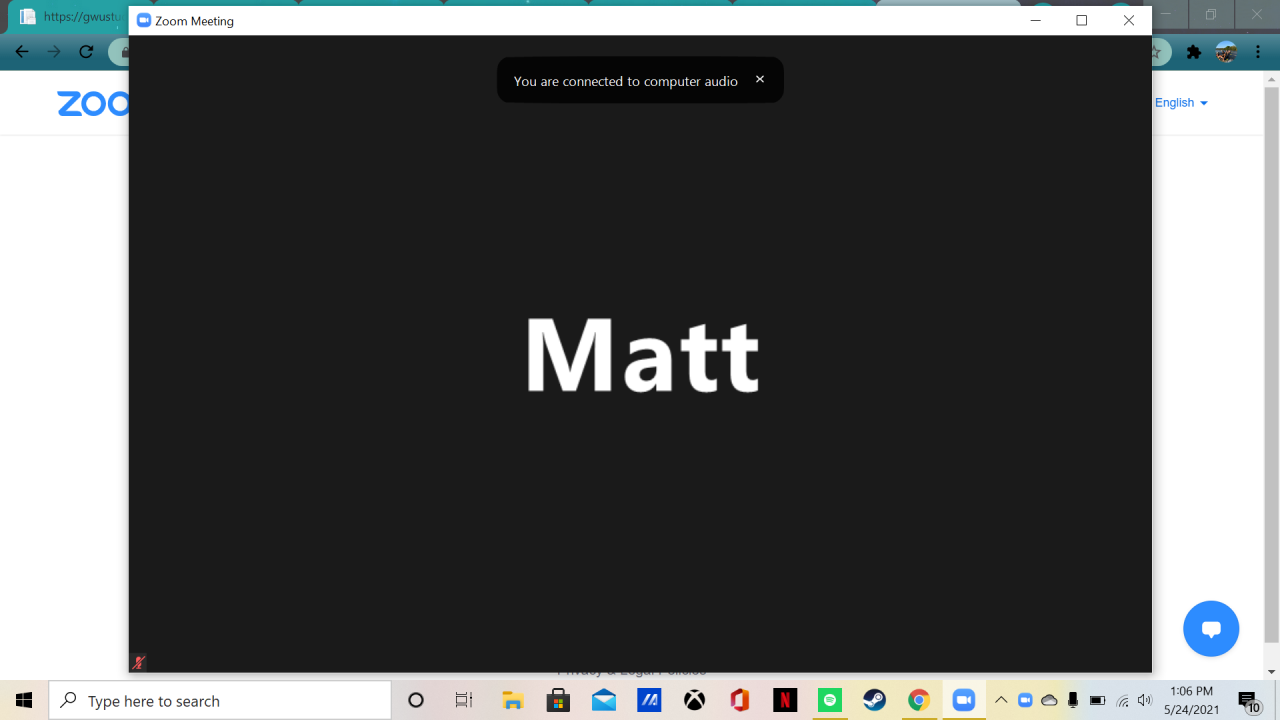The height and width of the screenshot is (720, 1280).
Task: Open the Wi-Fi network flyout
Action: click(x=1122, y=700)
